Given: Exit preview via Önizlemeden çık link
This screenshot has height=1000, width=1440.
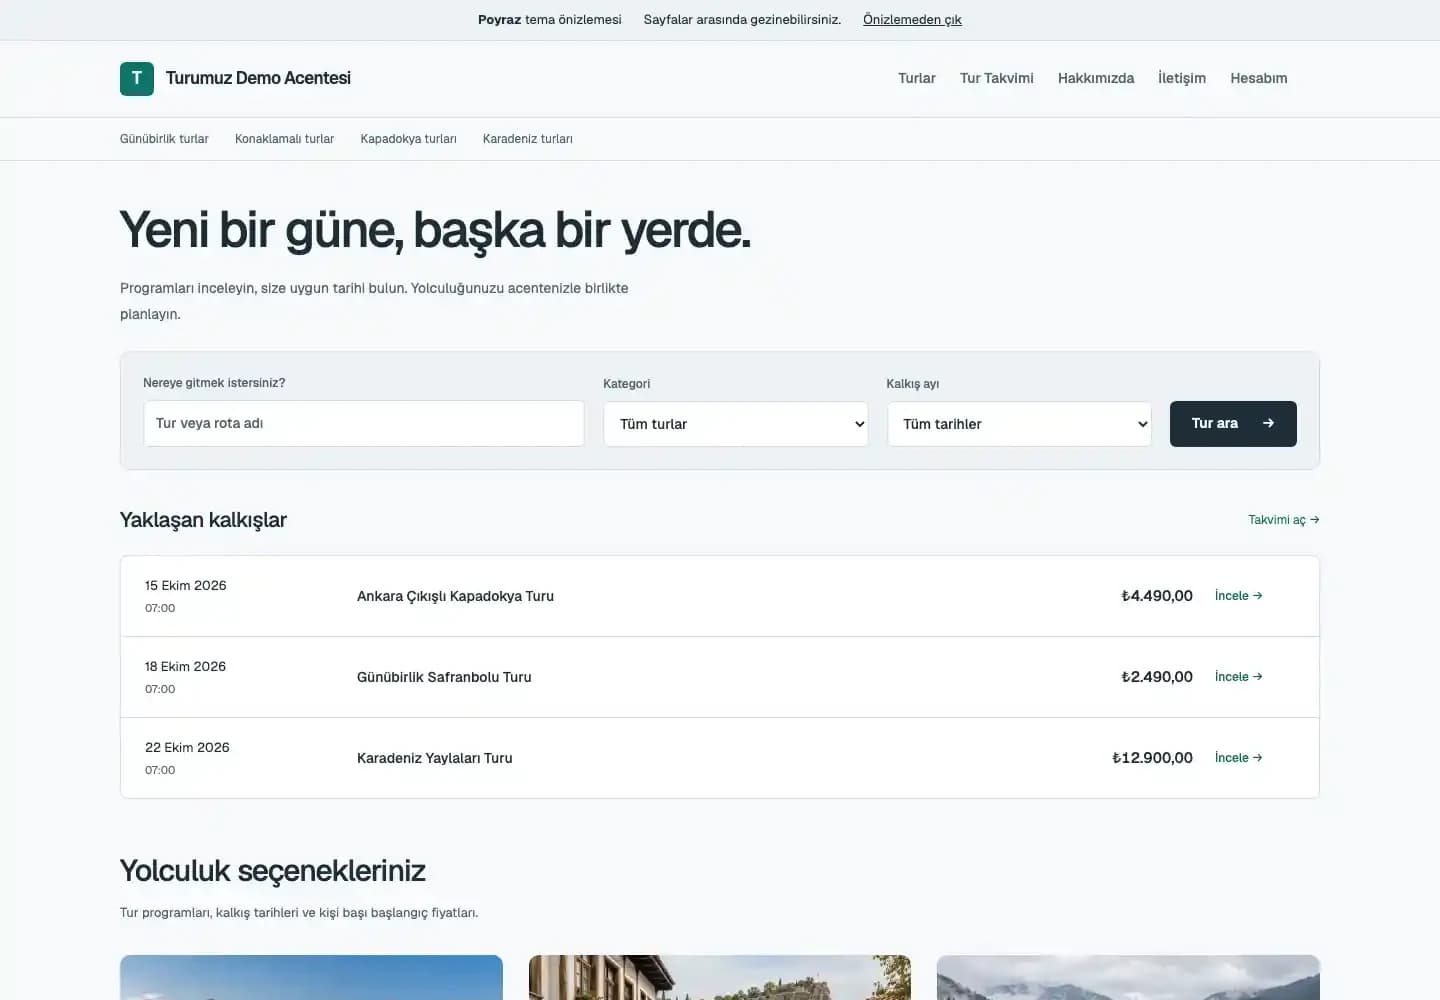Looking at the screenshot, I should [x=912, y=20].
